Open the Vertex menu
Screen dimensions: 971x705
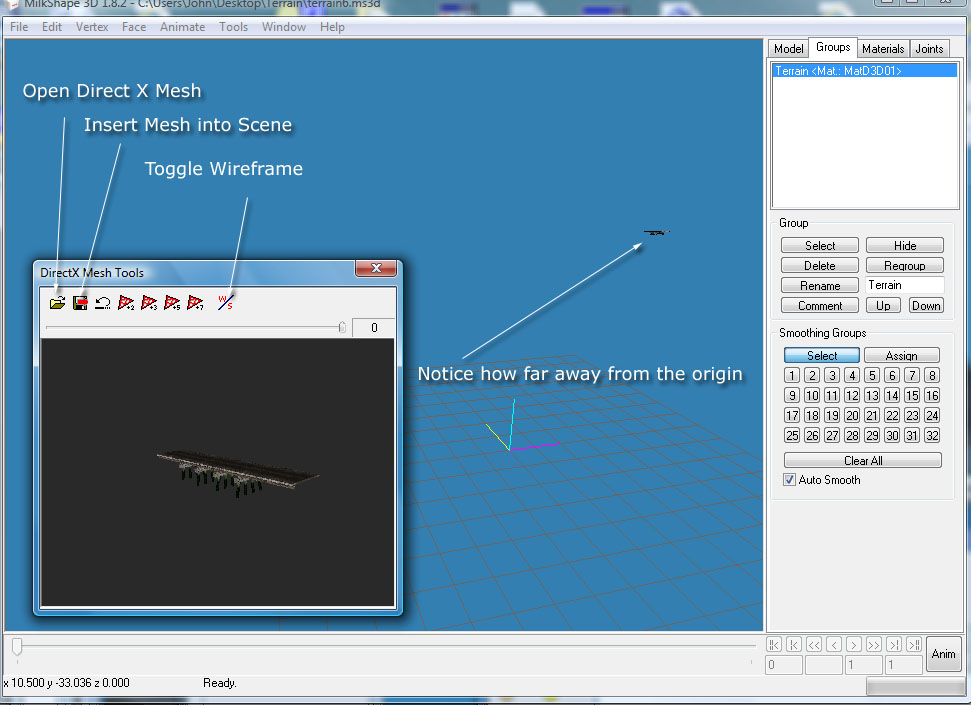coord(92,27)
